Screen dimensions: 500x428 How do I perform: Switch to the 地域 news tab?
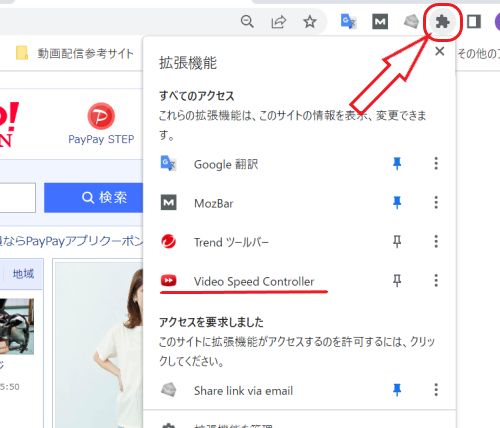click(x=23, y=274)
